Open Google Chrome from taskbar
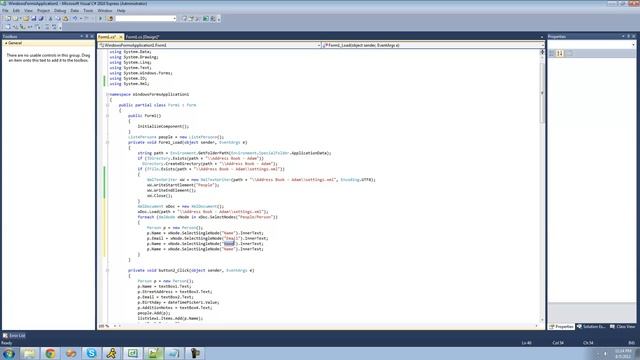The image size is (640, 360). coord(50,353)
